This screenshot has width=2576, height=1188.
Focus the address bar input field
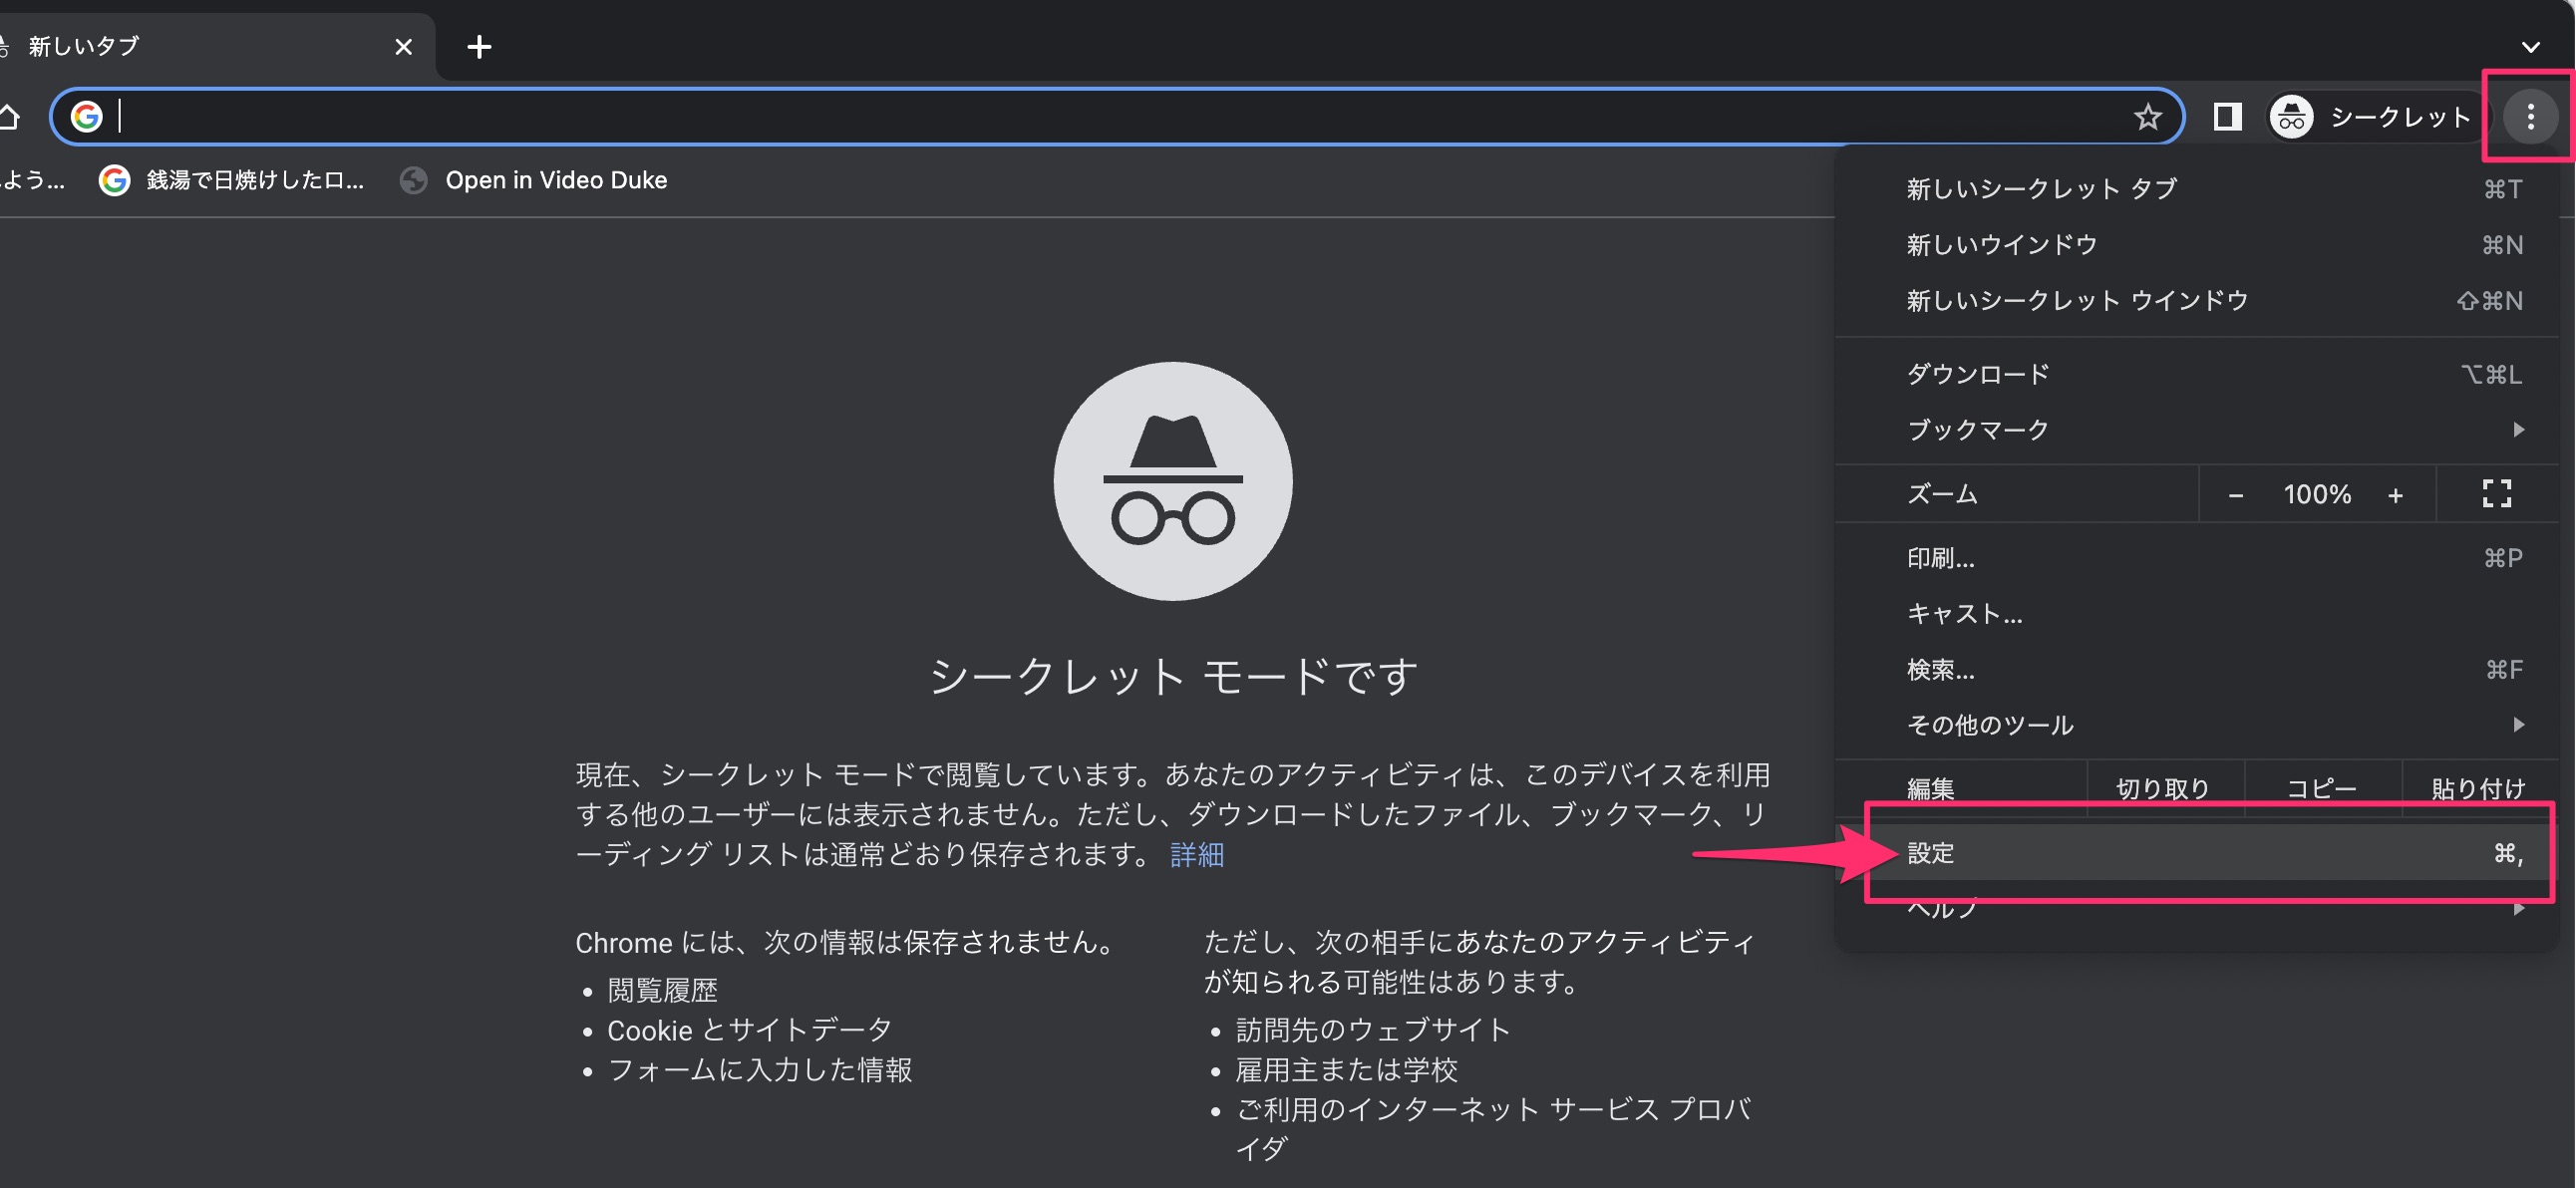pyautogui.click(x=1115, y=117)
